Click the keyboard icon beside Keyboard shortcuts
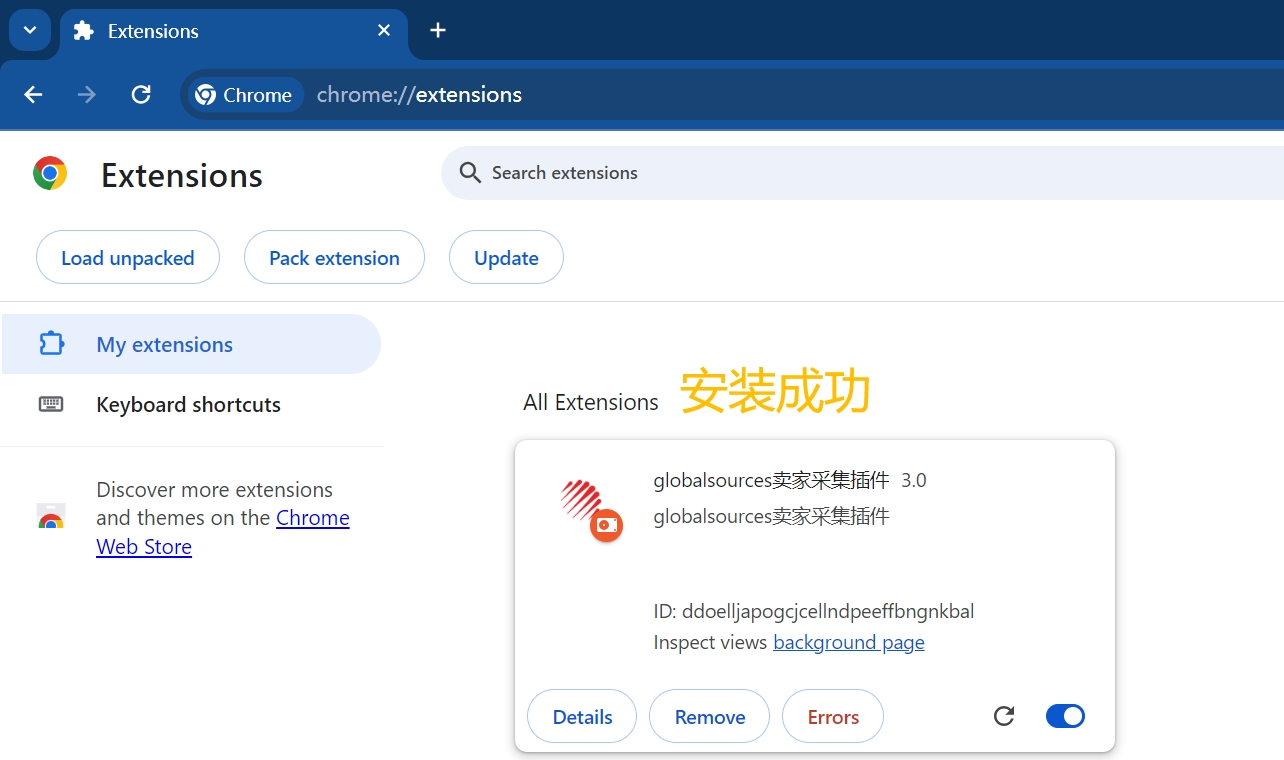The width and height of the screenshot is (1284, 760). click(51, 404)
